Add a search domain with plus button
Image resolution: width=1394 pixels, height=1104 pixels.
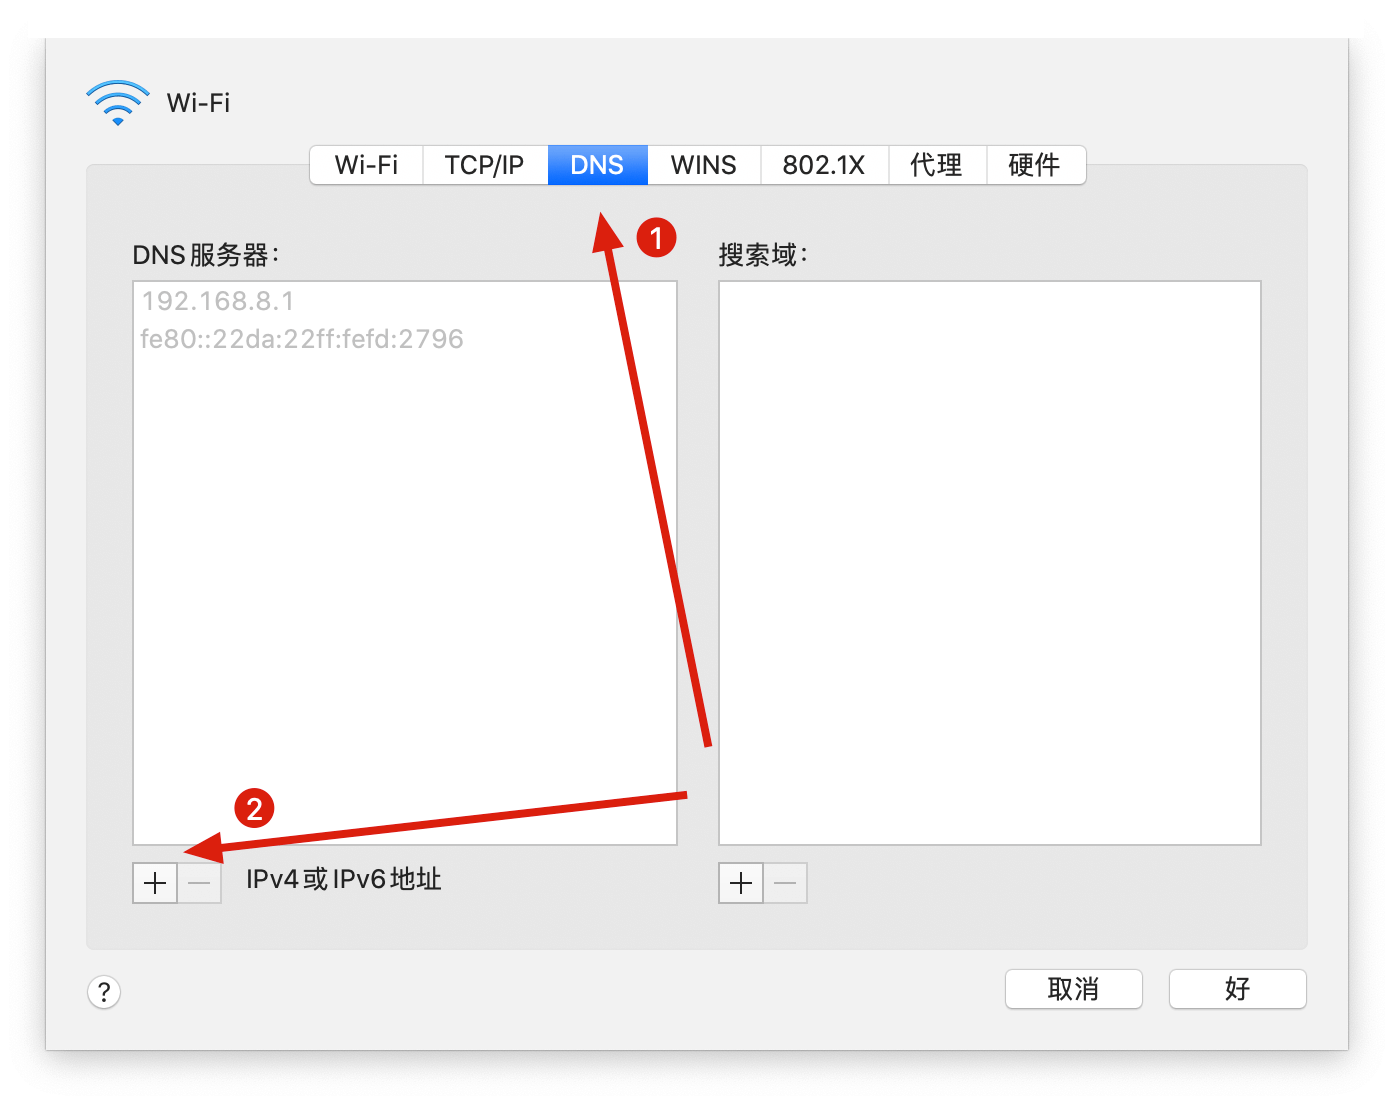(x=741, y=883)
